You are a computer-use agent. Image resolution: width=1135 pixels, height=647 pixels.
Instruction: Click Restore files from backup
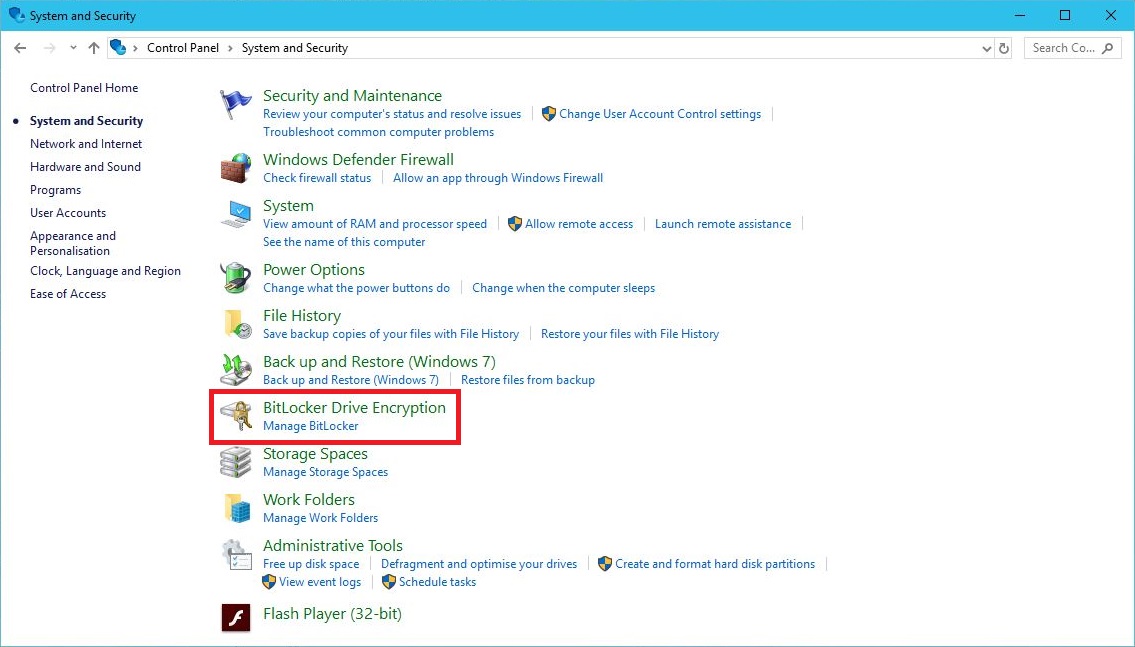[x=528, y=379]
